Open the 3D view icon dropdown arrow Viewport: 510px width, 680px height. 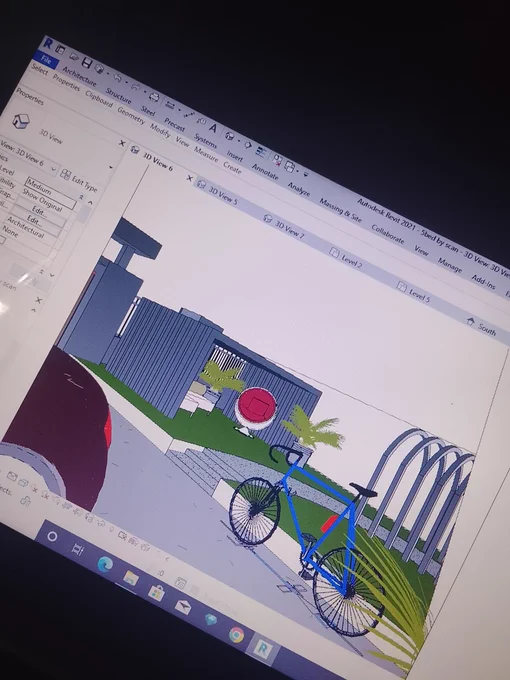(239, 141)
